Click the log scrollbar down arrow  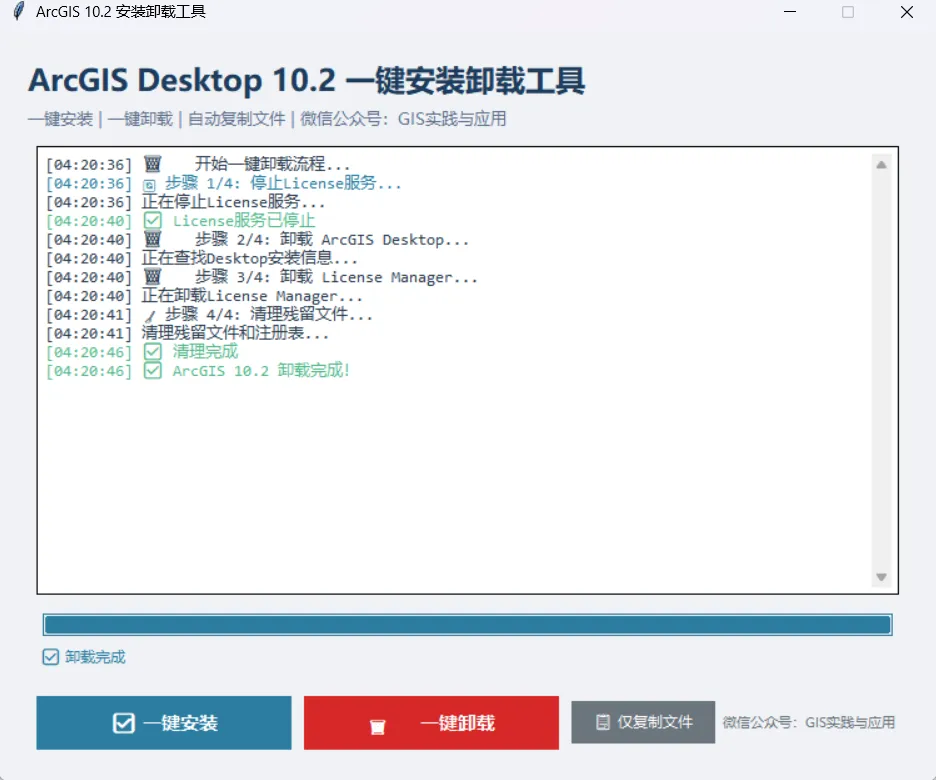pyautogui.click(x=881, y=577)
